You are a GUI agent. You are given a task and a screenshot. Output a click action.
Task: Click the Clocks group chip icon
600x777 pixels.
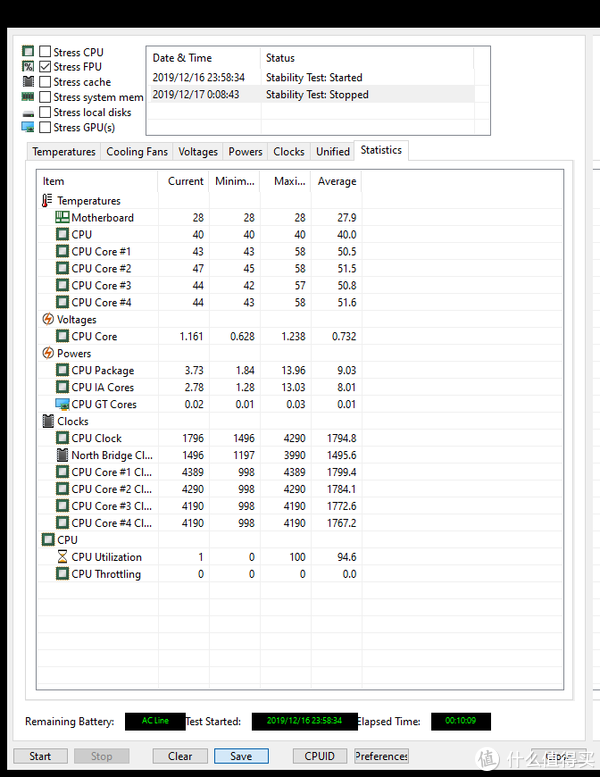(x=48, y=421)
